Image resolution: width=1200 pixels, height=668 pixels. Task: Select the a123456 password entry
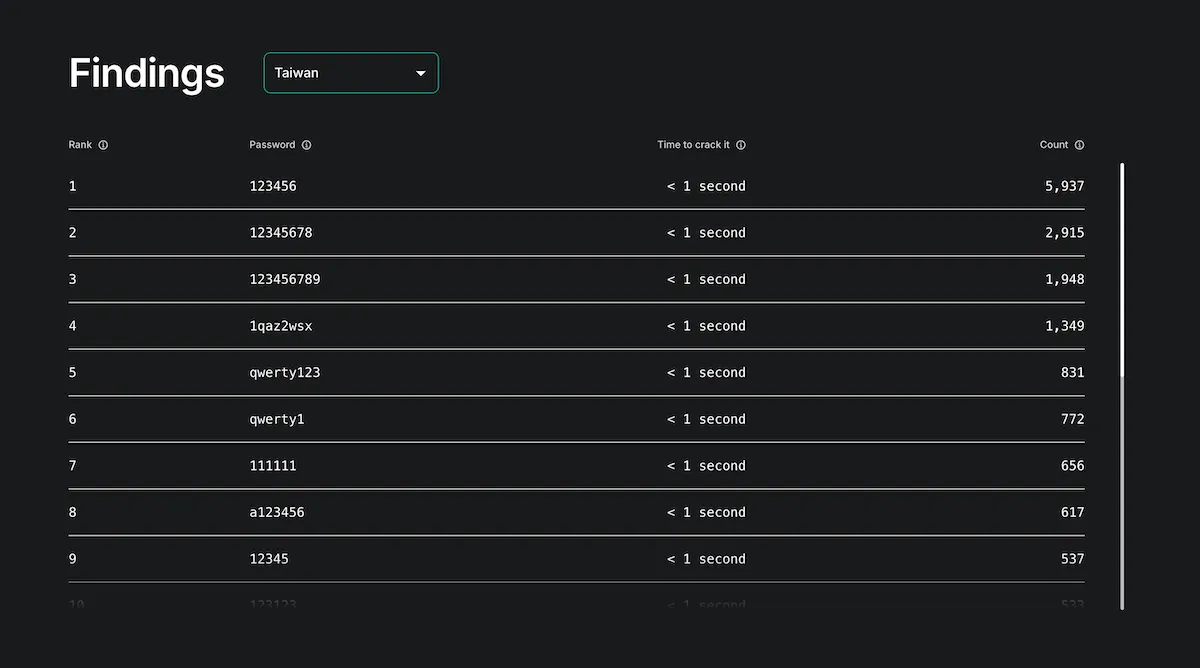(x=277, y=512)
